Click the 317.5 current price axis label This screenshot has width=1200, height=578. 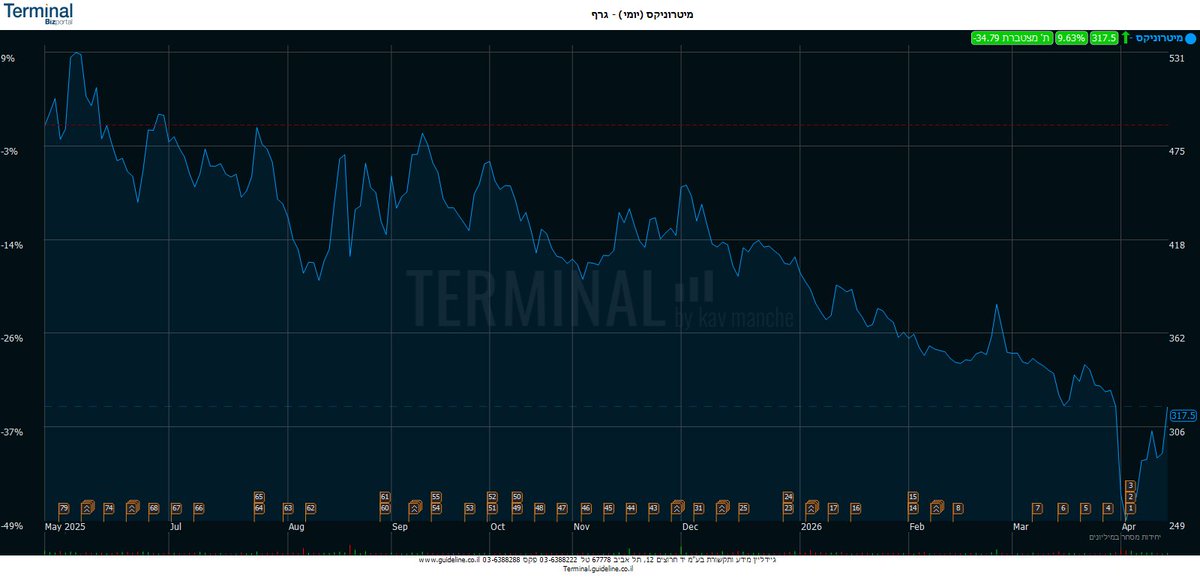(x=1183, y=415)
